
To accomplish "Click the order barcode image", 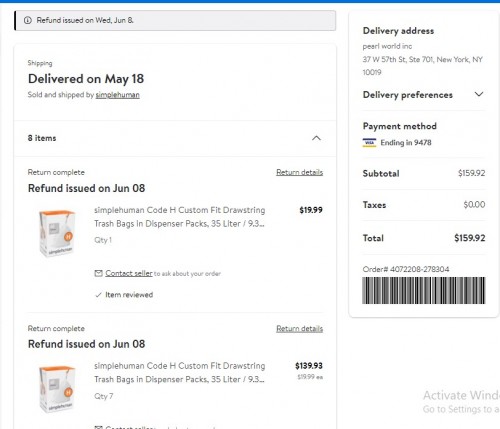I will (x=424, y=290).
